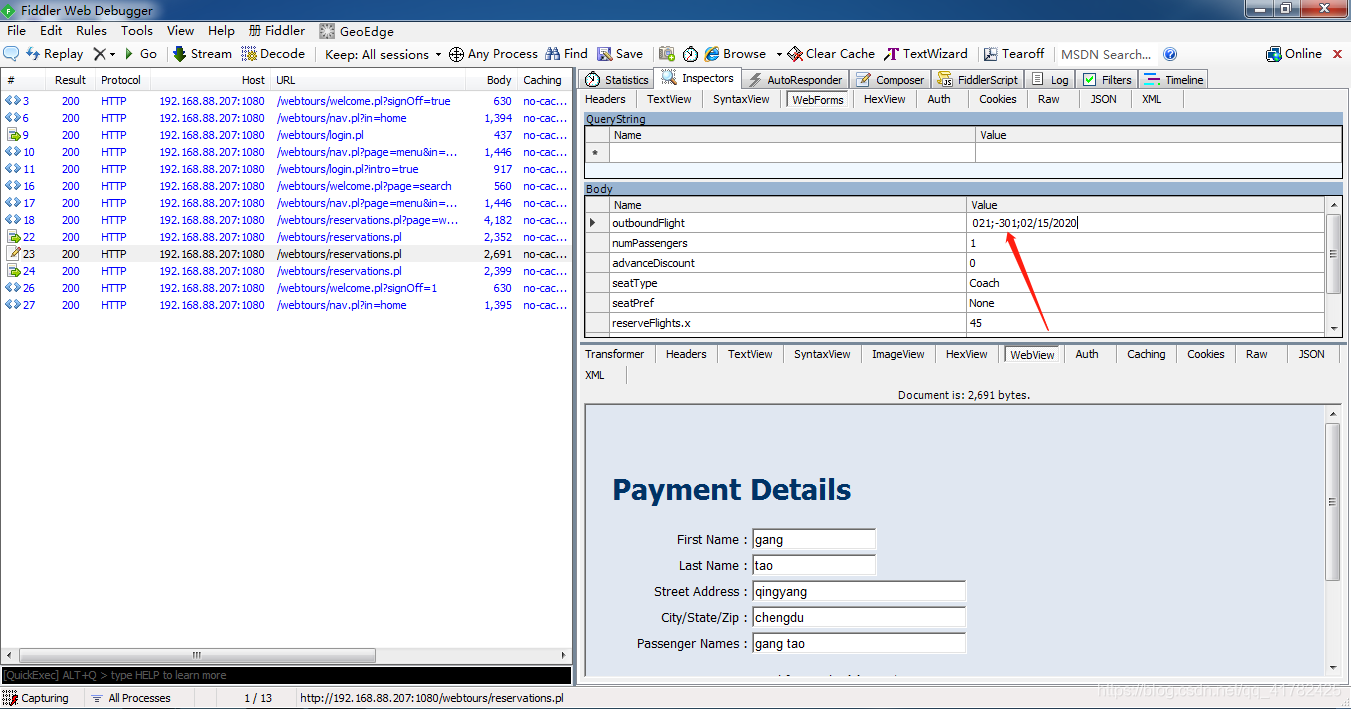Switch to the Composer tab
1351x709 pixels.
click(890, 80)
